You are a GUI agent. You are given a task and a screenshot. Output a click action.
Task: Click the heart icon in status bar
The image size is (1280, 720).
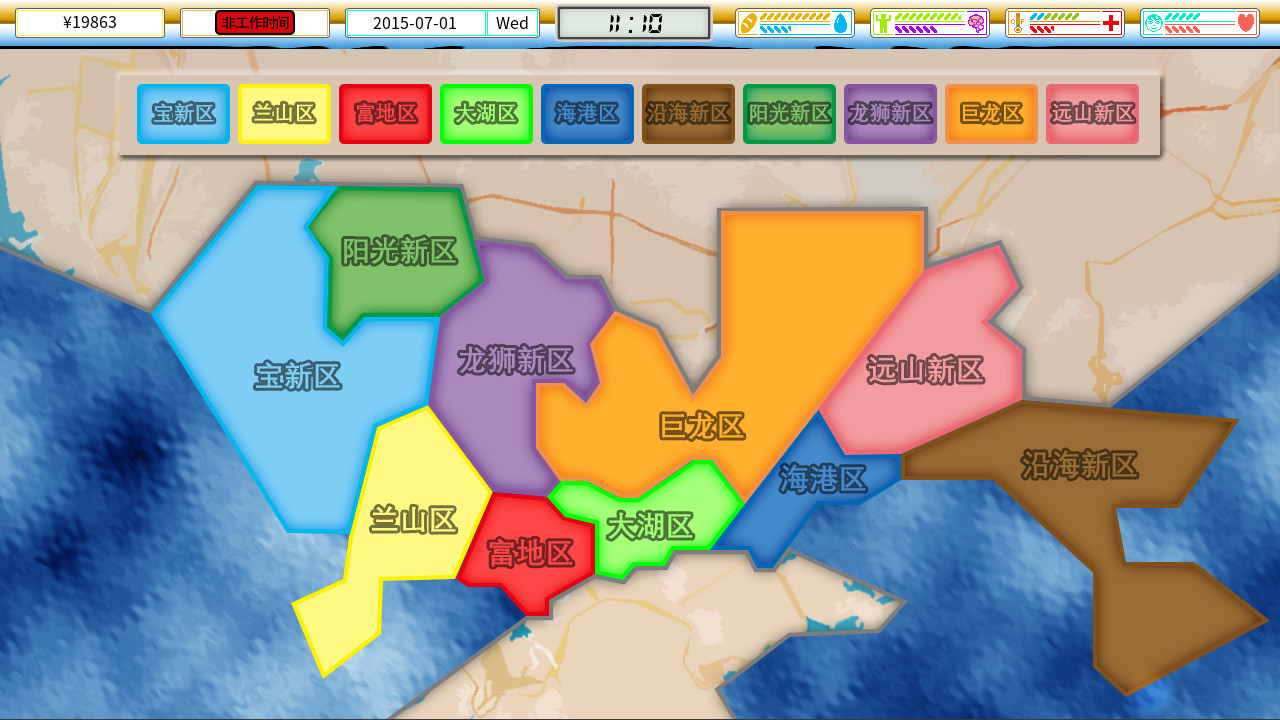click(x=1245, y=23)
